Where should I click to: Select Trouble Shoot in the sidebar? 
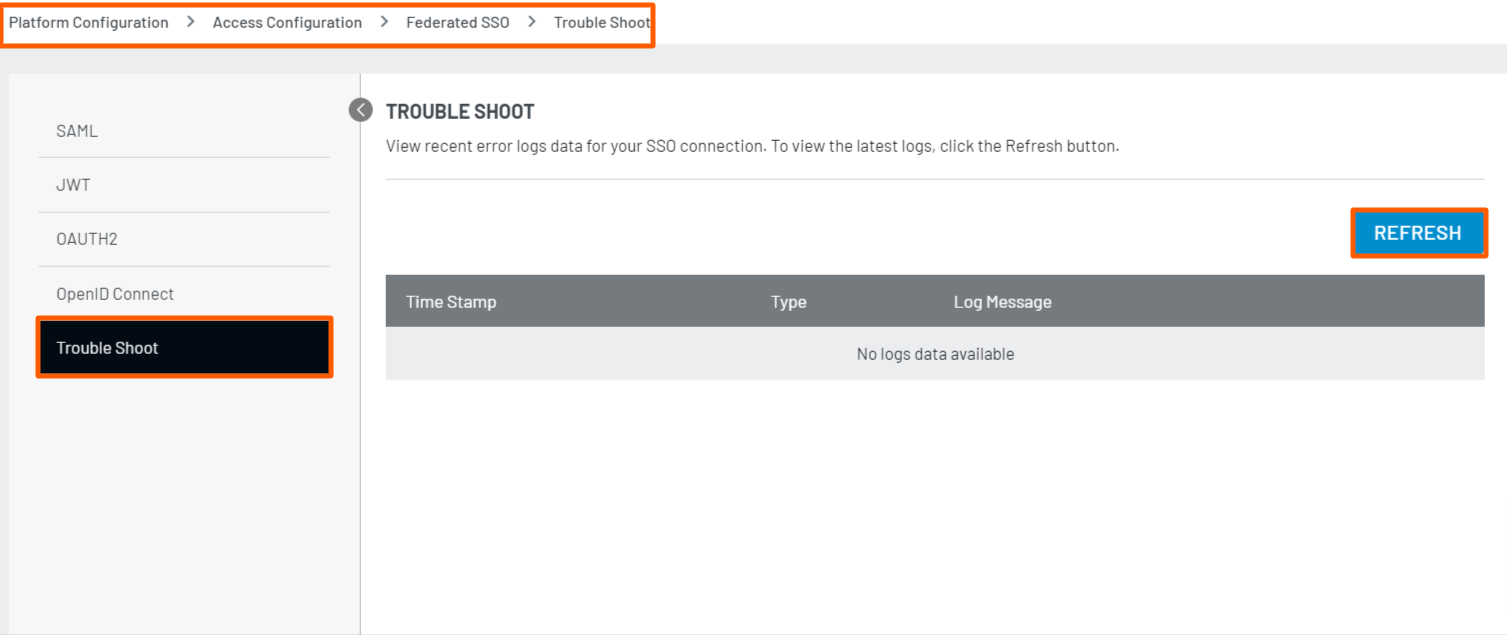[x=107, y=348]
